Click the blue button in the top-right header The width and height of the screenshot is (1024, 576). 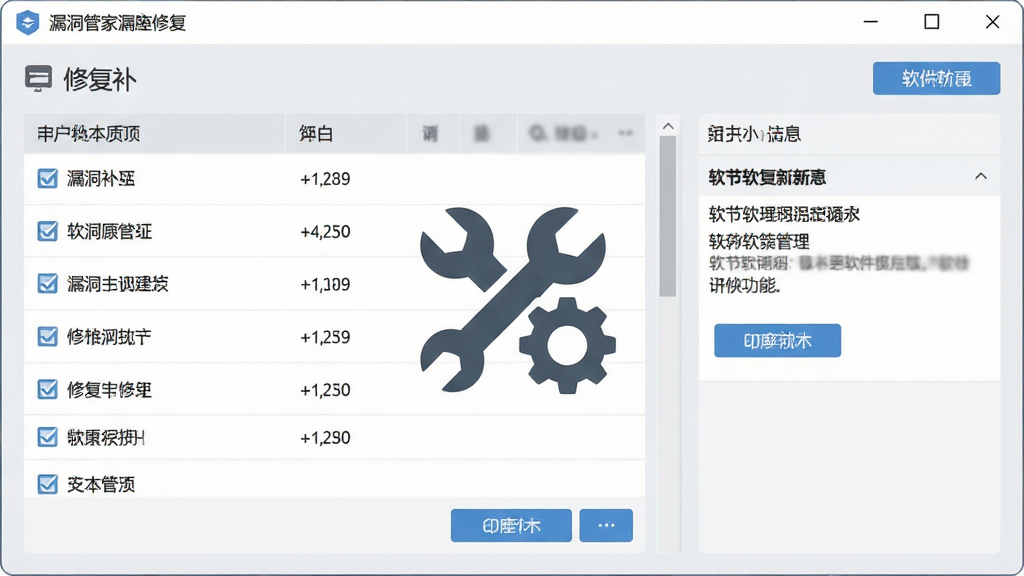[x=936, y=78]
